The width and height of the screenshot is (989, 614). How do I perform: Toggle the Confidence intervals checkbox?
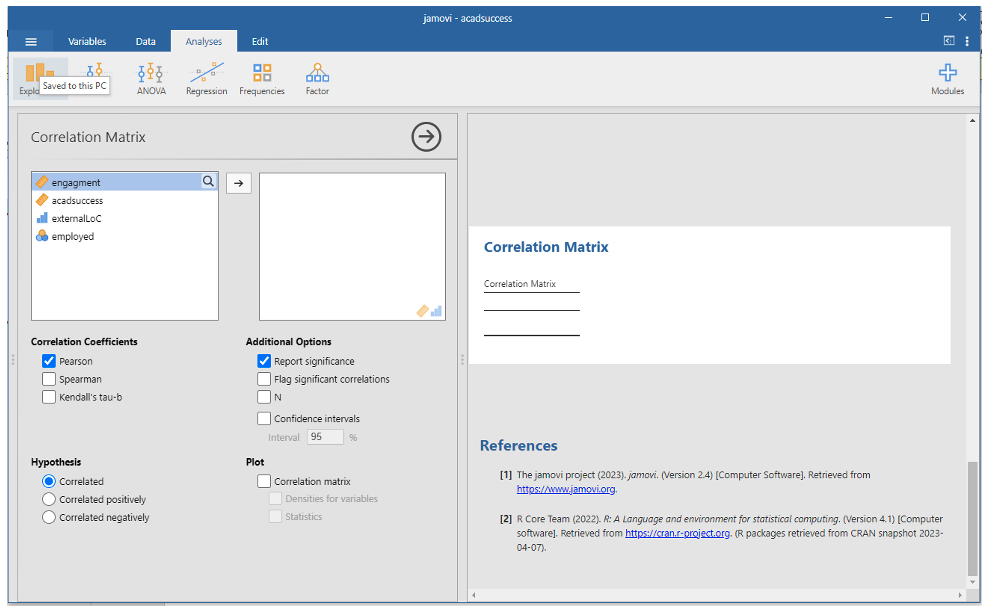(264, 419)
